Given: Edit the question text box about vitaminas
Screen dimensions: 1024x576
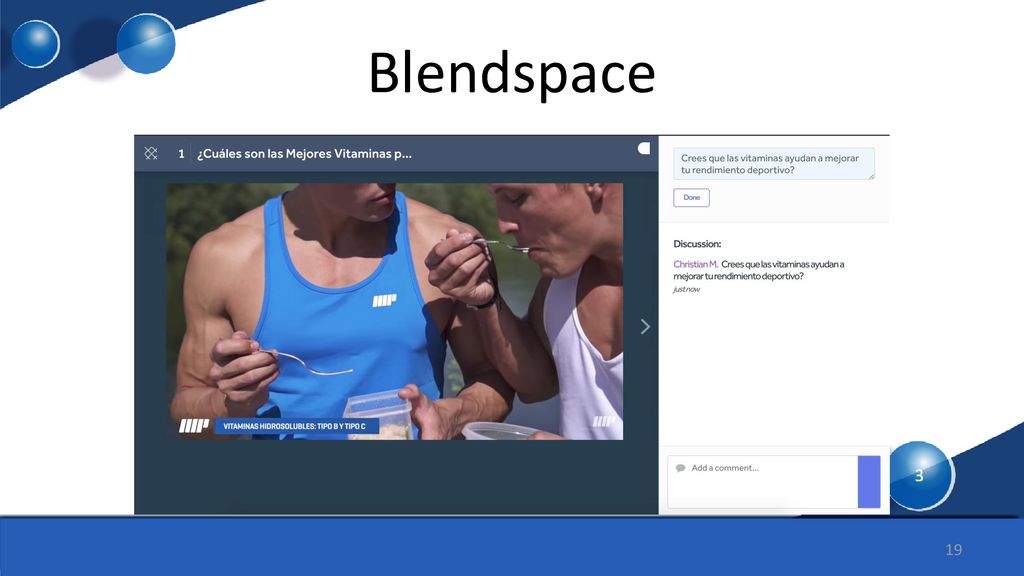Looking at the screenshot, I should [774, 164].
